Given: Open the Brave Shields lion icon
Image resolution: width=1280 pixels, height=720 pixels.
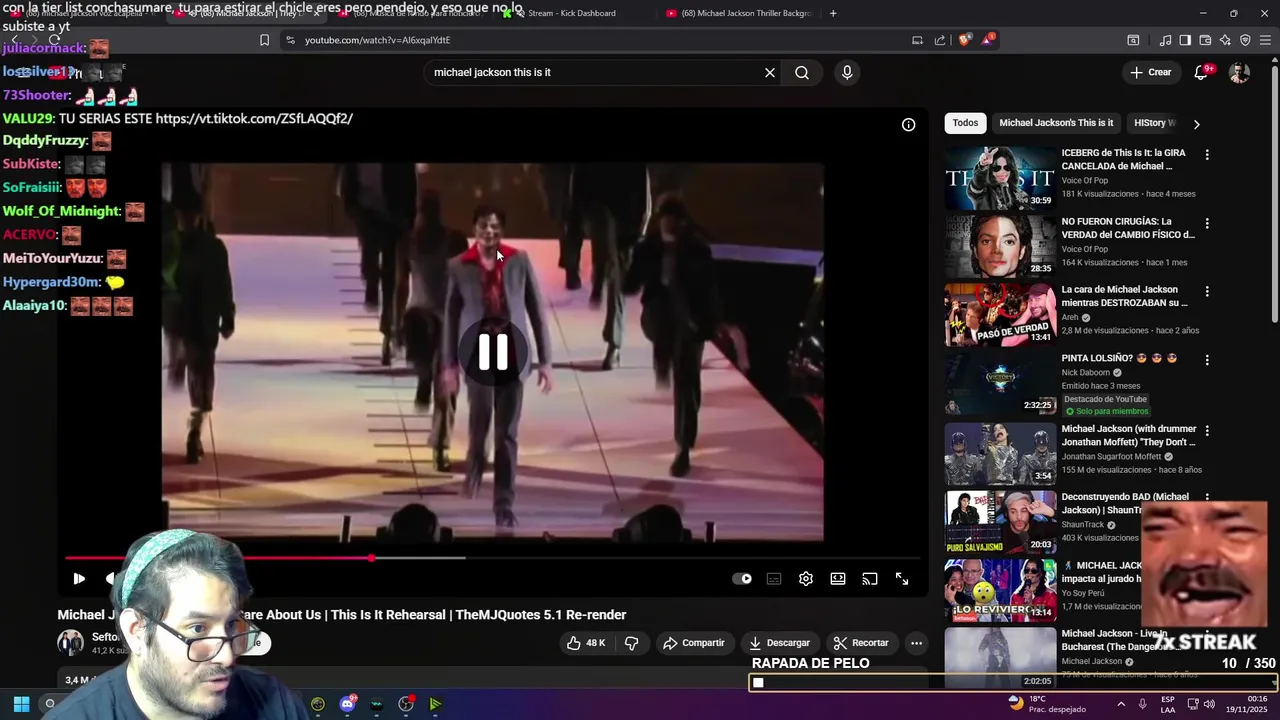Looking at the screenshot, I should (964, 40).
